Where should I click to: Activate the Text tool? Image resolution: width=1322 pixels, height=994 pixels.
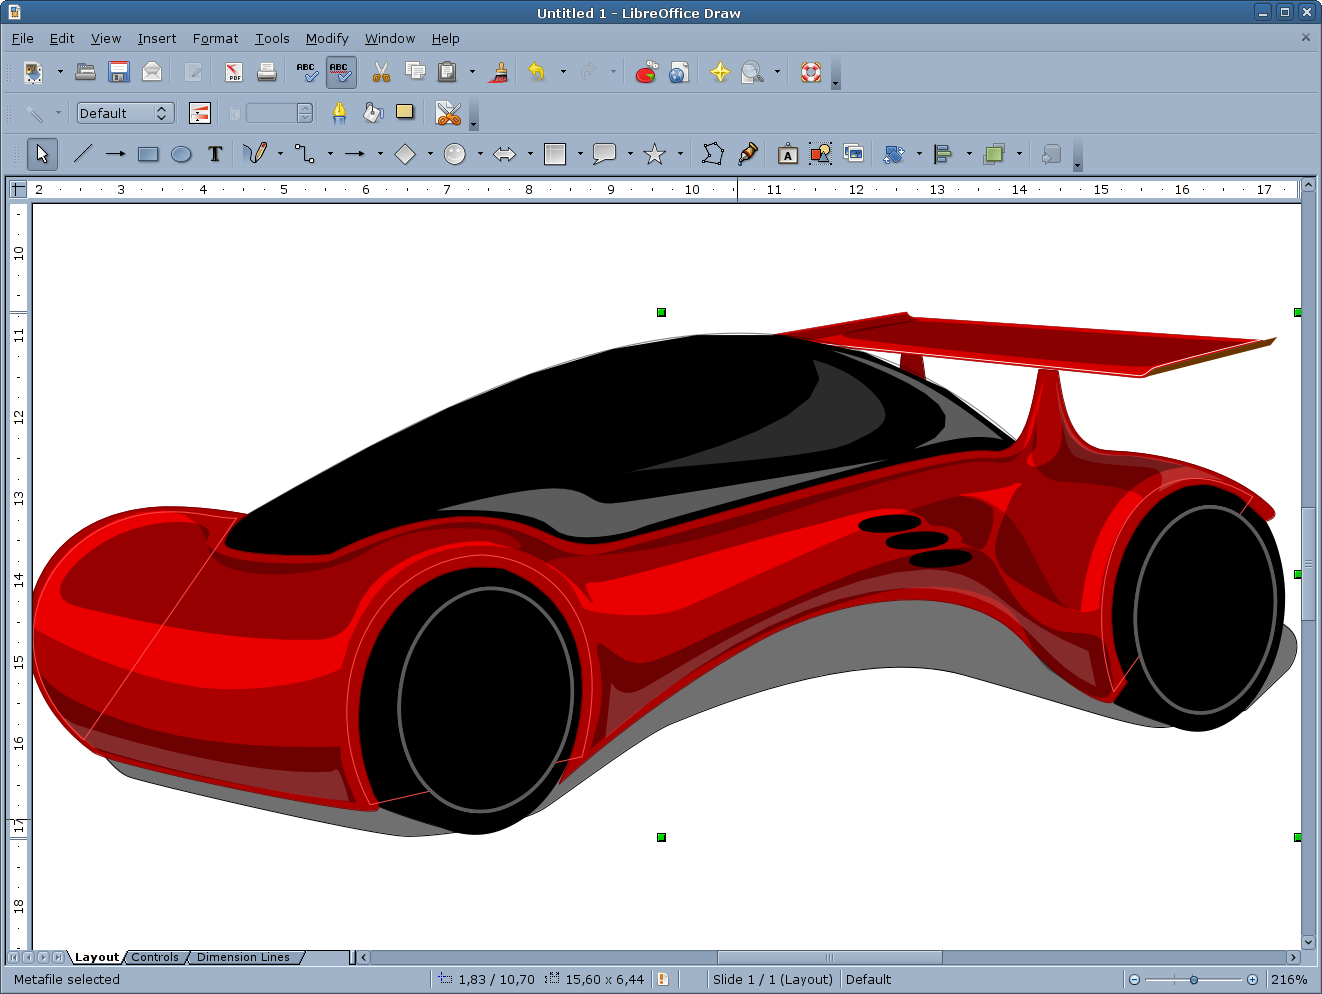[214, 154]
